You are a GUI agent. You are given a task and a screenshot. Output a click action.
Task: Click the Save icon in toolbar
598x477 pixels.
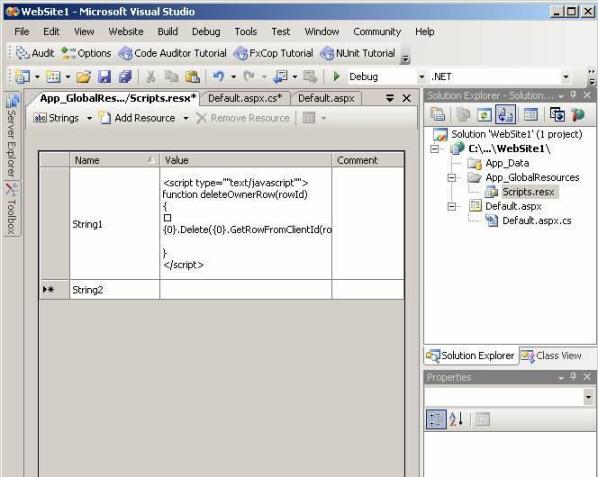pos(104,77)
